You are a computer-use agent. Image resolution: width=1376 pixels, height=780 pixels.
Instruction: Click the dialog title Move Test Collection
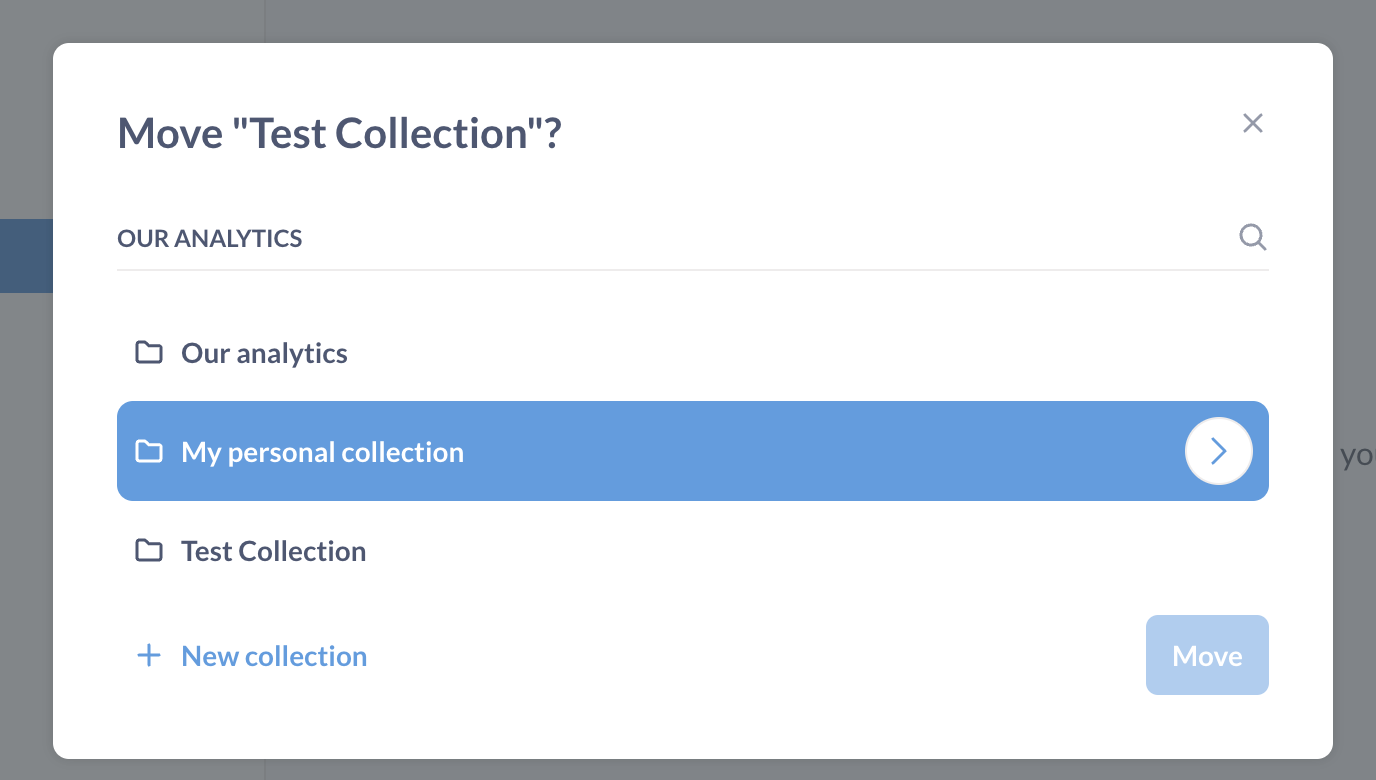tap(339, 132)
